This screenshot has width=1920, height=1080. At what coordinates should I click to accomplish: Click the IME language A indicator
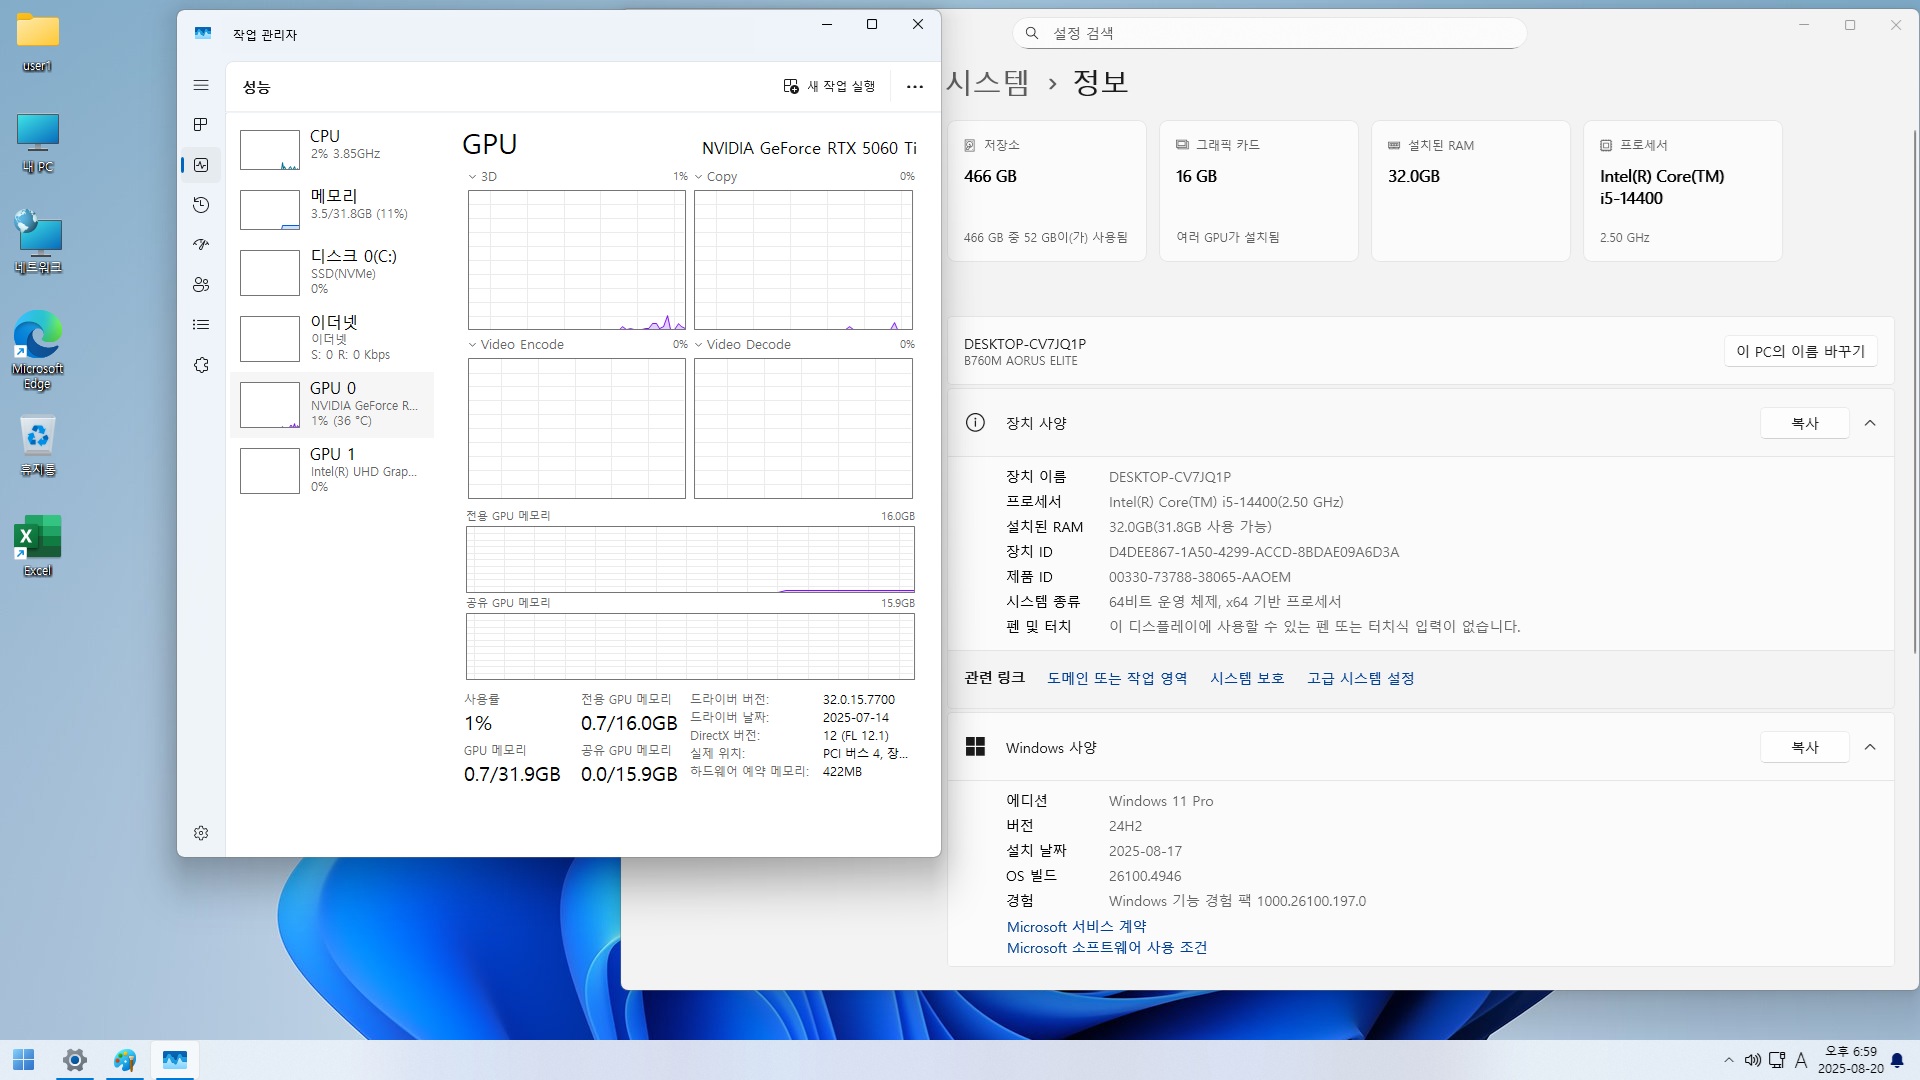tap(1801, 1060)
